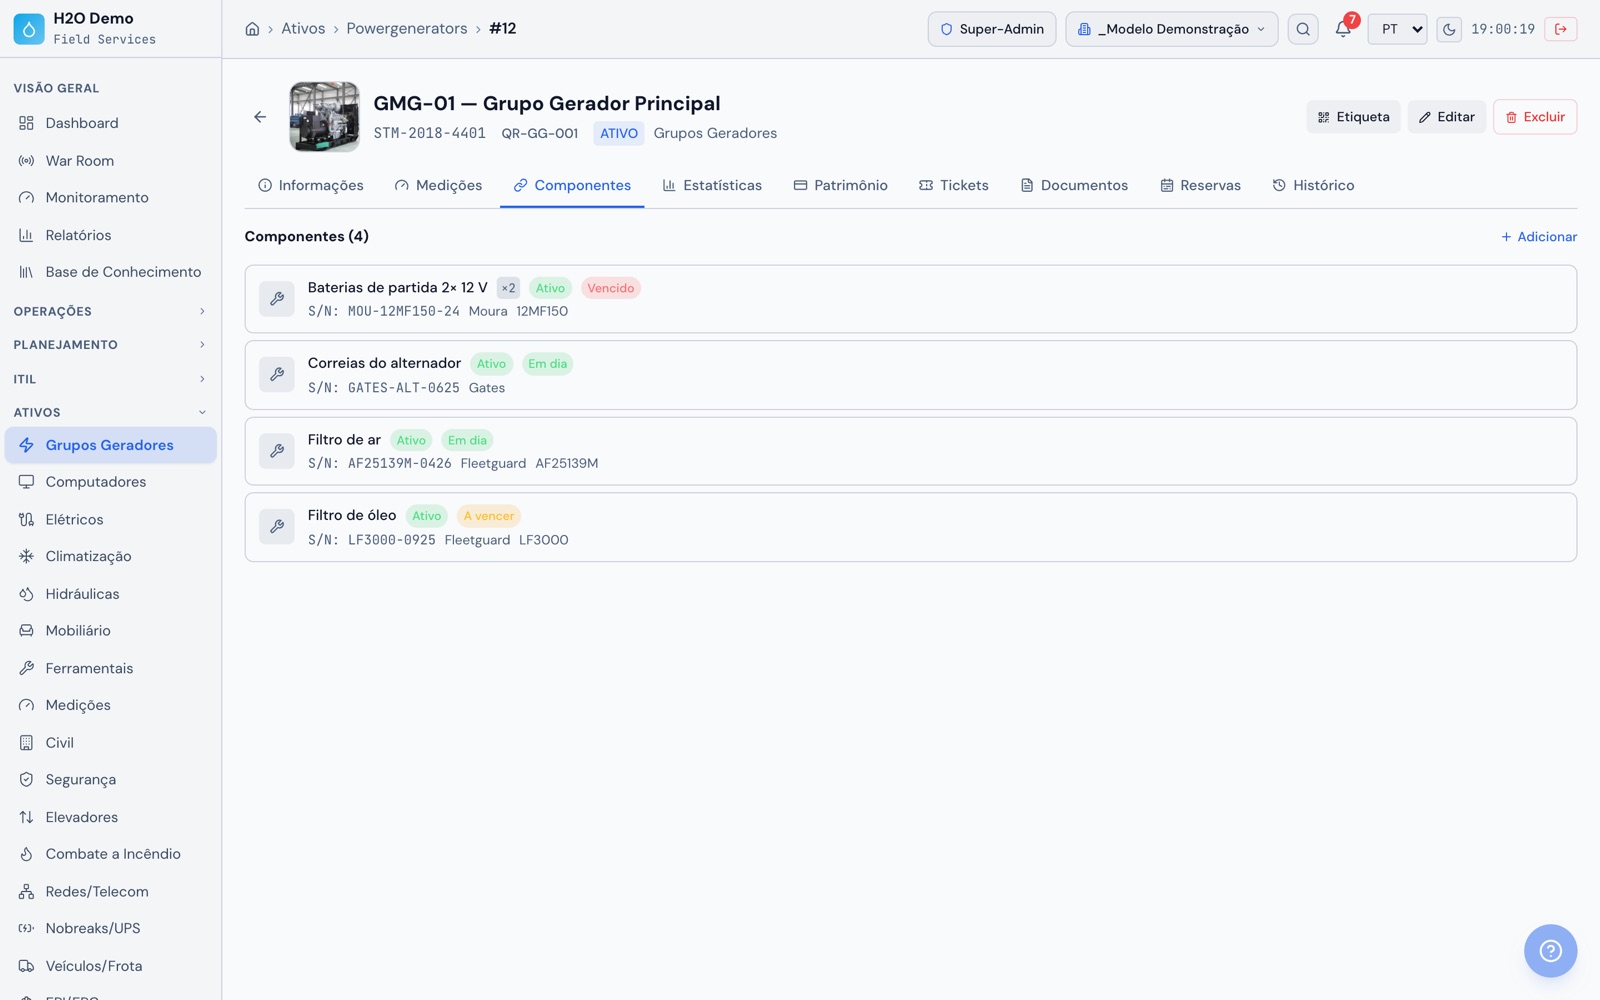1600x1000 pixels.
Task: Click wrench icon for Correias do alternador
Action: [277, 375]
